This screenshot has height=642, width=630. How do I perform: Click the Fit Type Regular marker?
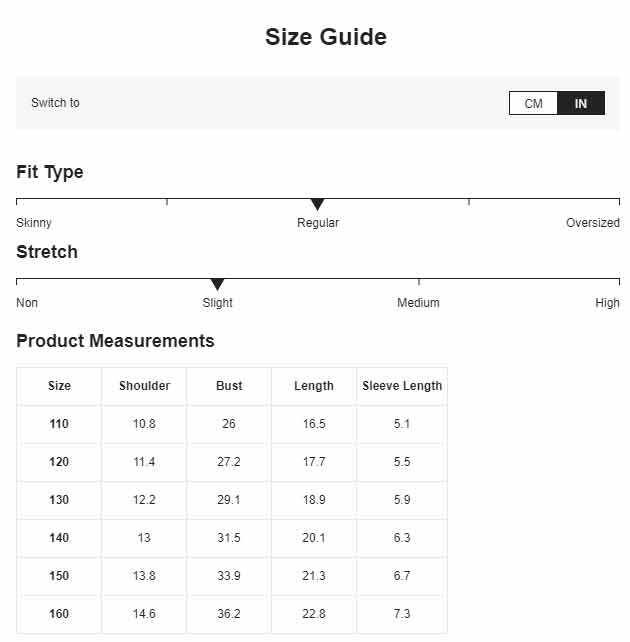pyautogui.click(x=317, y=204)
